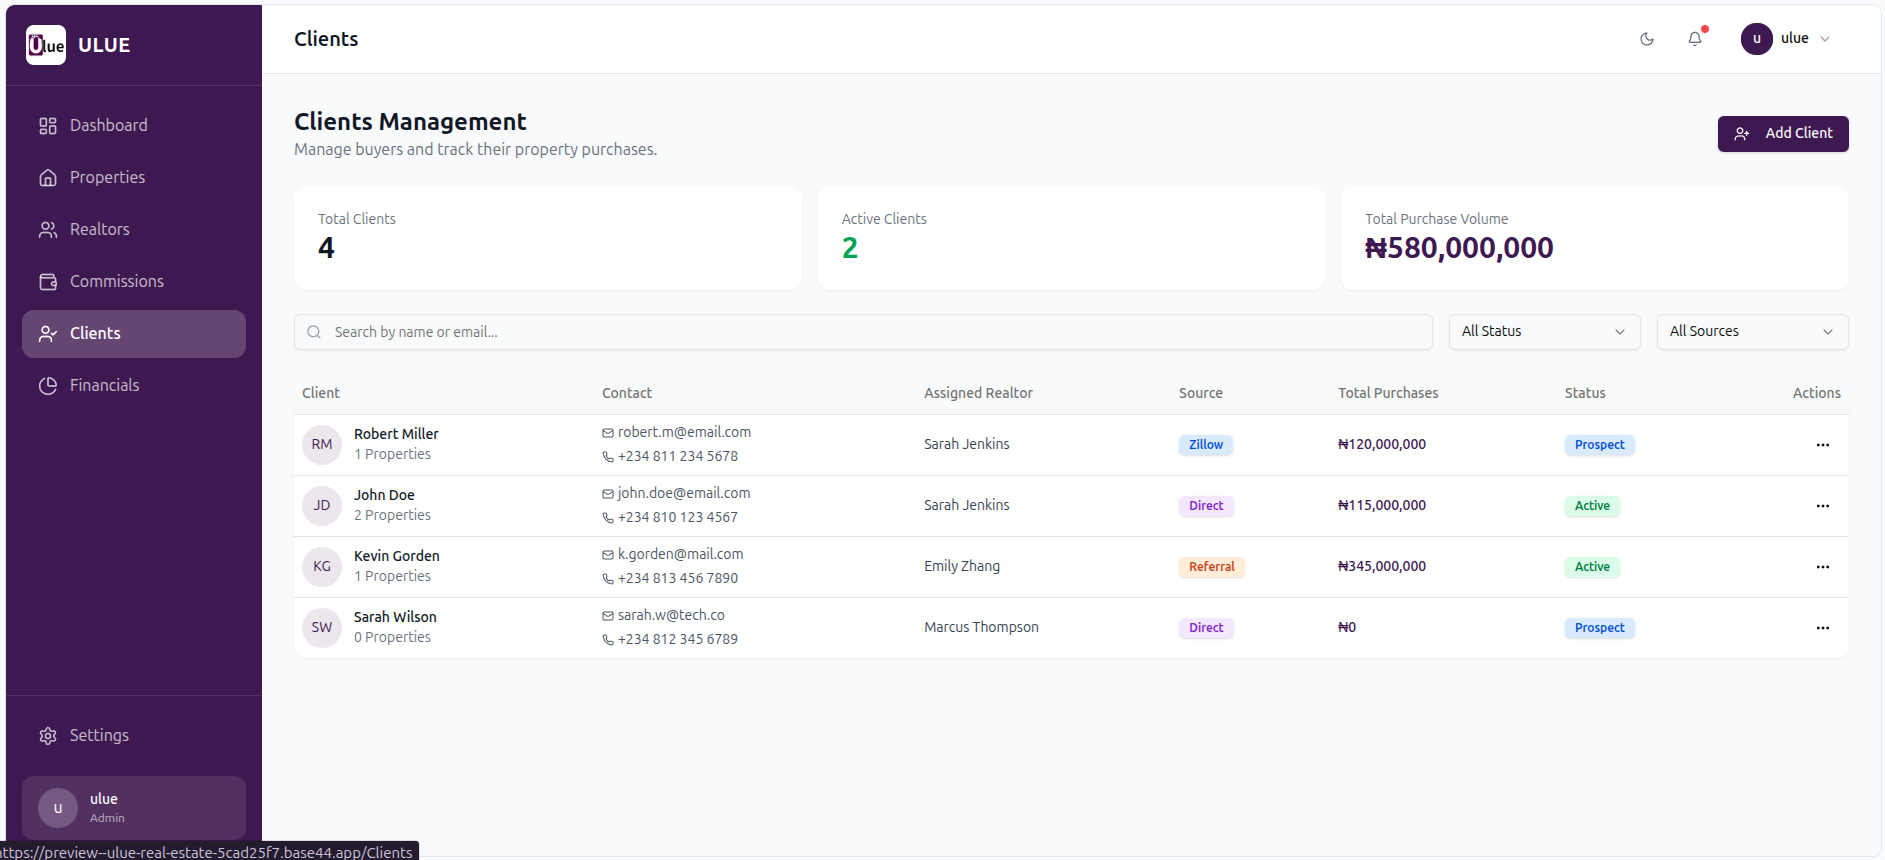This screenshot has width=1885, height=860.
Task: Toggle dark mode with the moon icon
Action: (x=1646, y=39)
